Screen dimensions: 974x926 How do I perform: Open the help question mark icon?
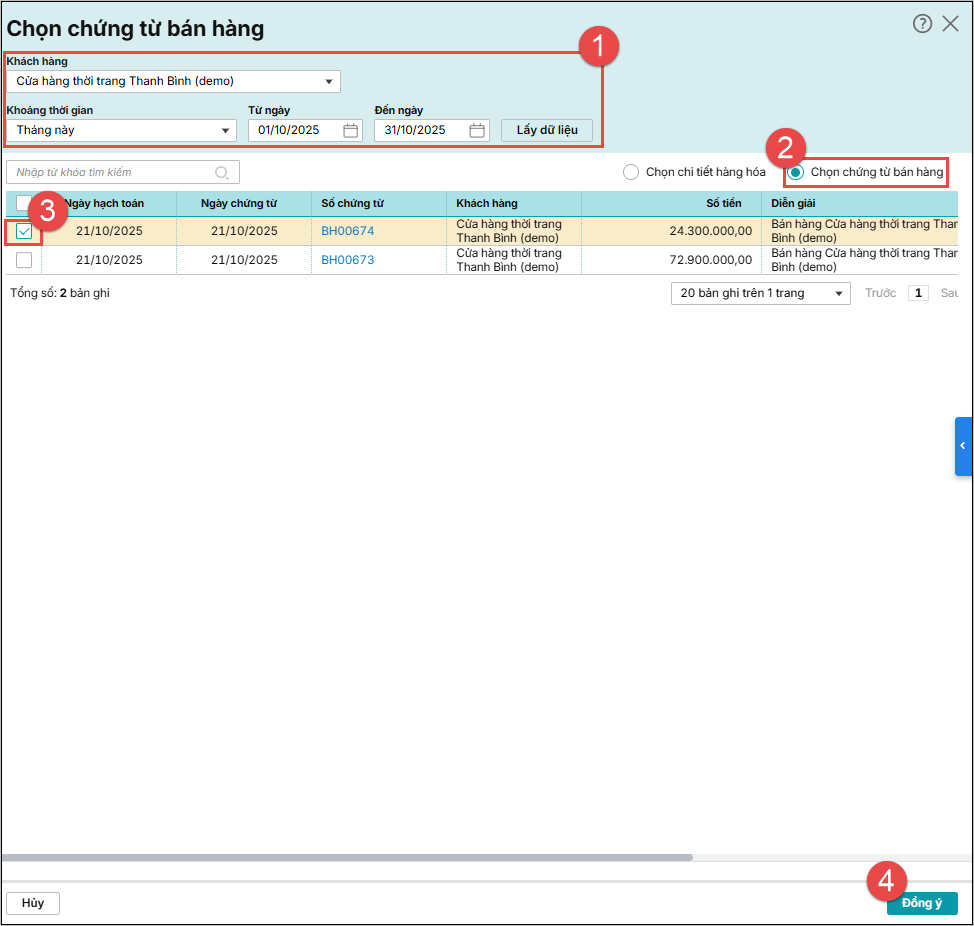click(x=922, y=24)
